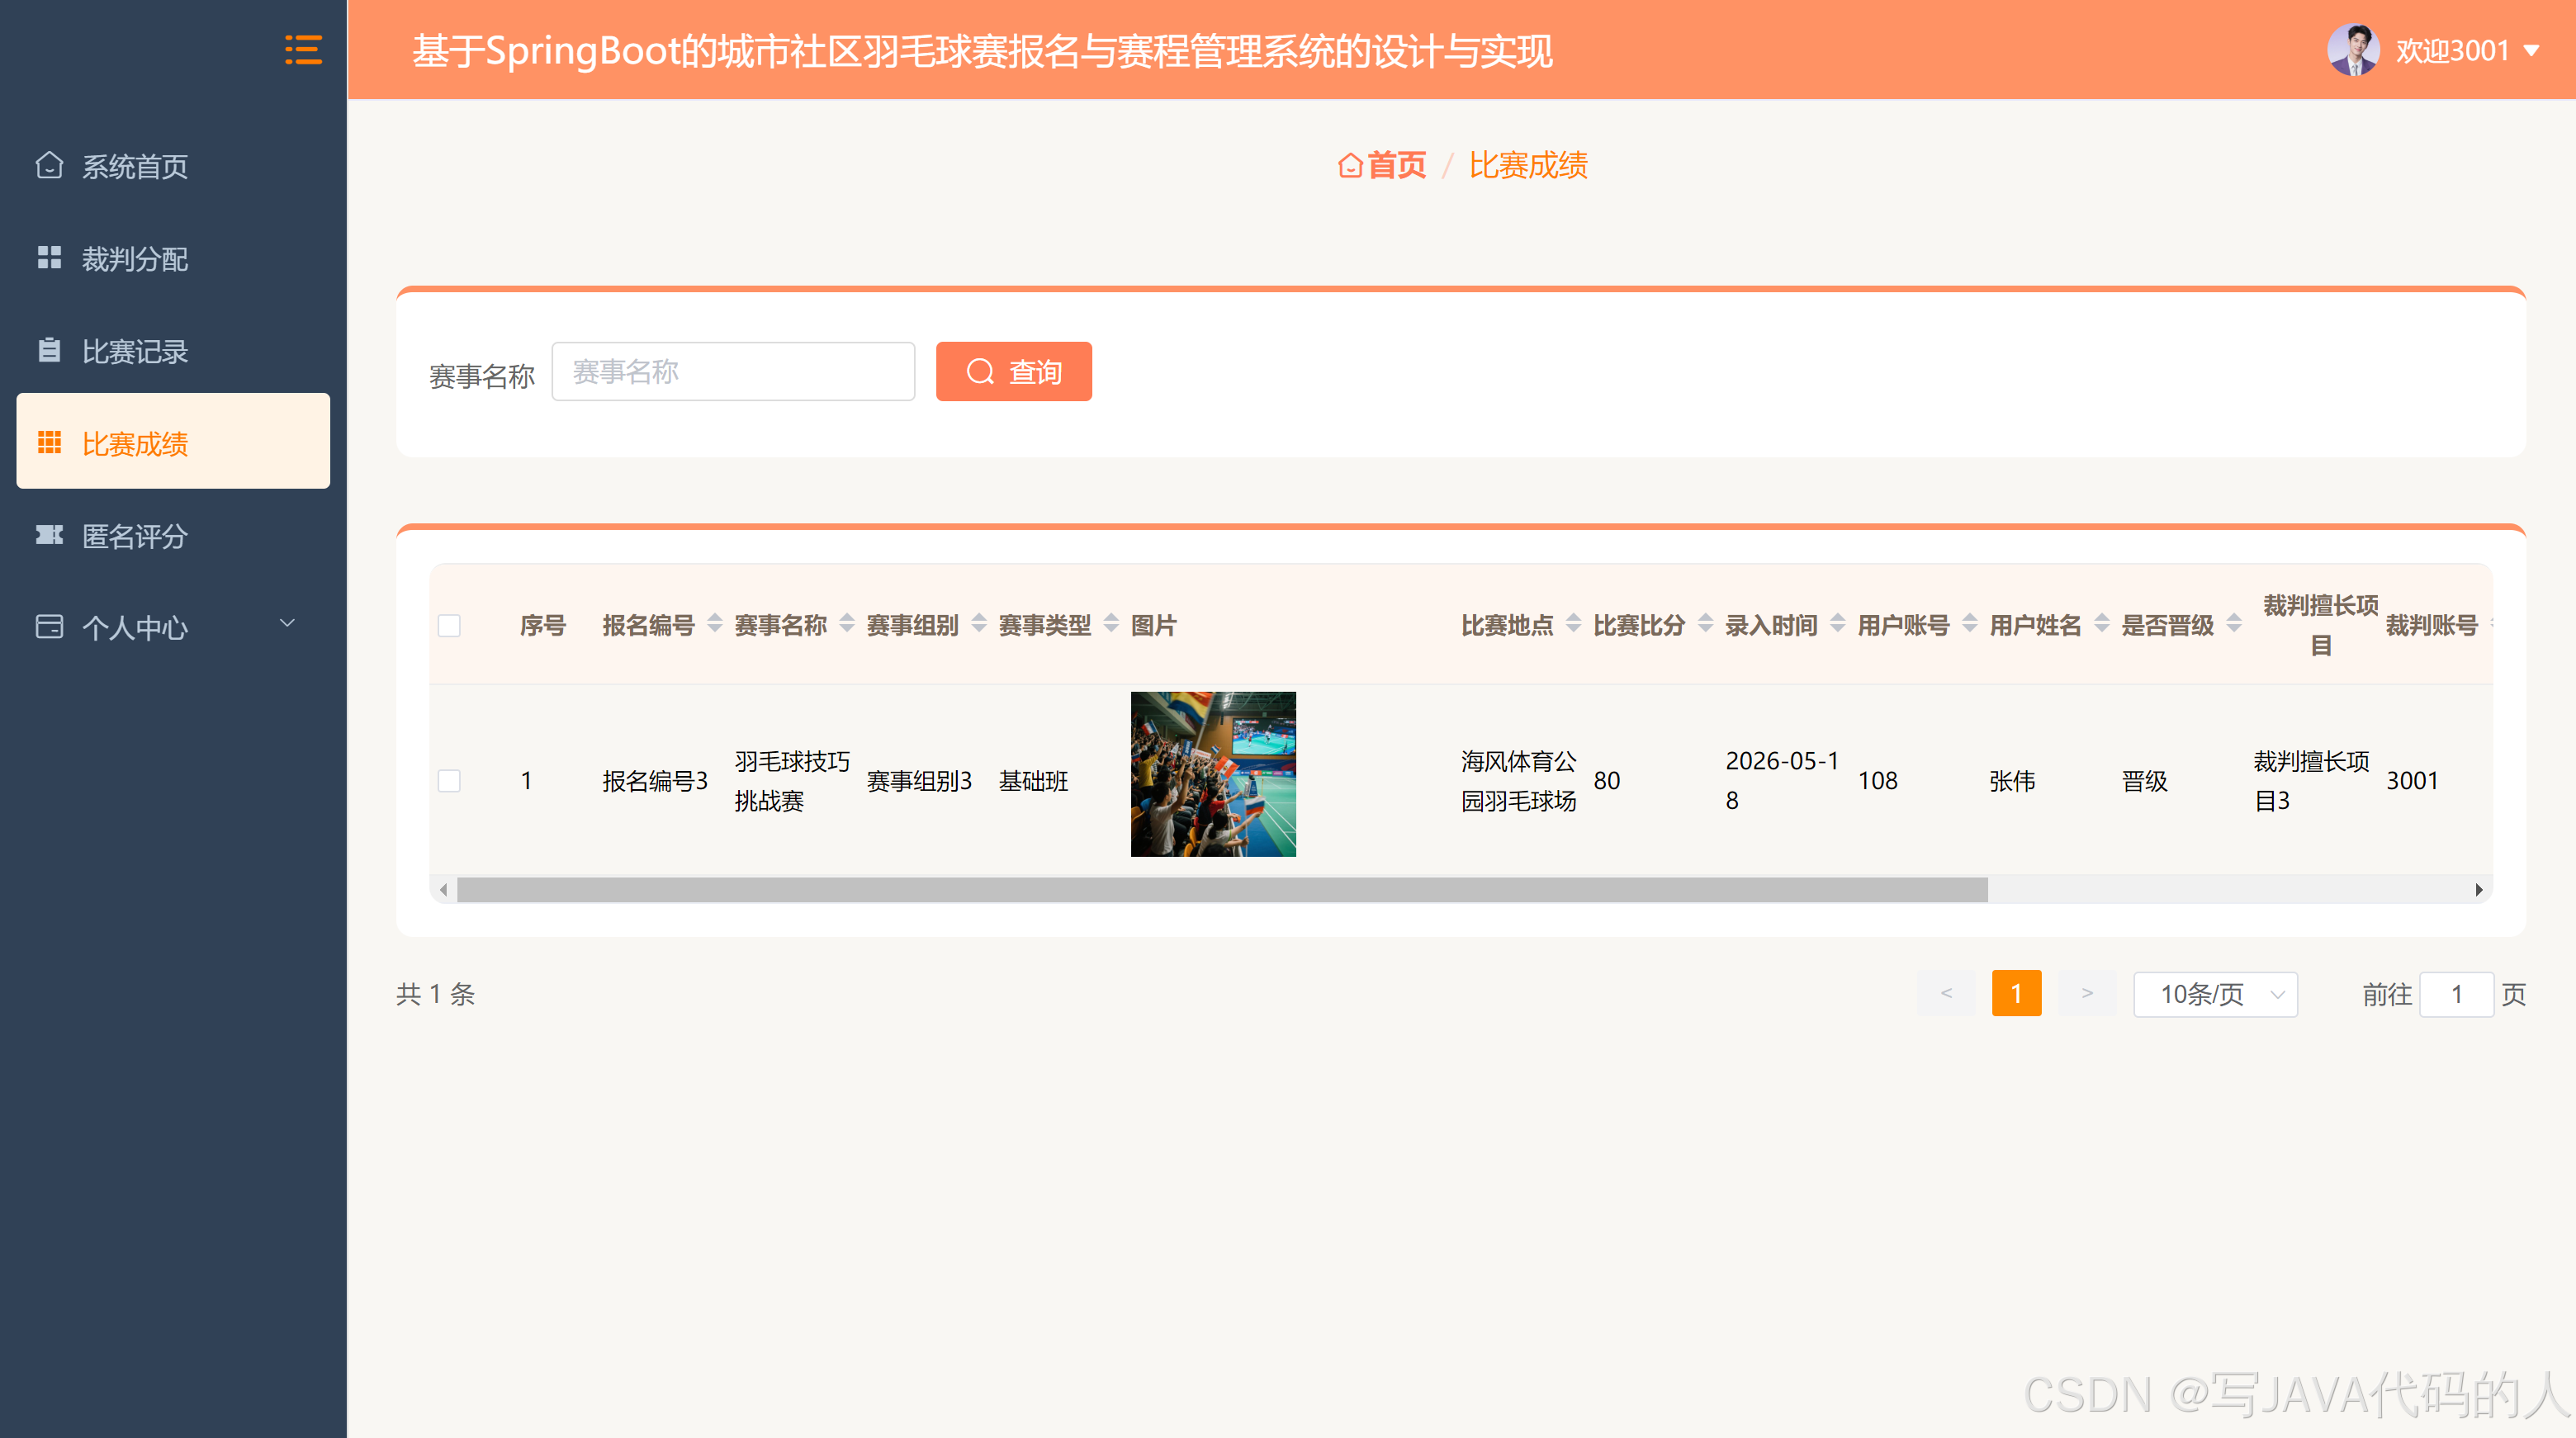Toggle the select-all checkbox in table header

449,626
